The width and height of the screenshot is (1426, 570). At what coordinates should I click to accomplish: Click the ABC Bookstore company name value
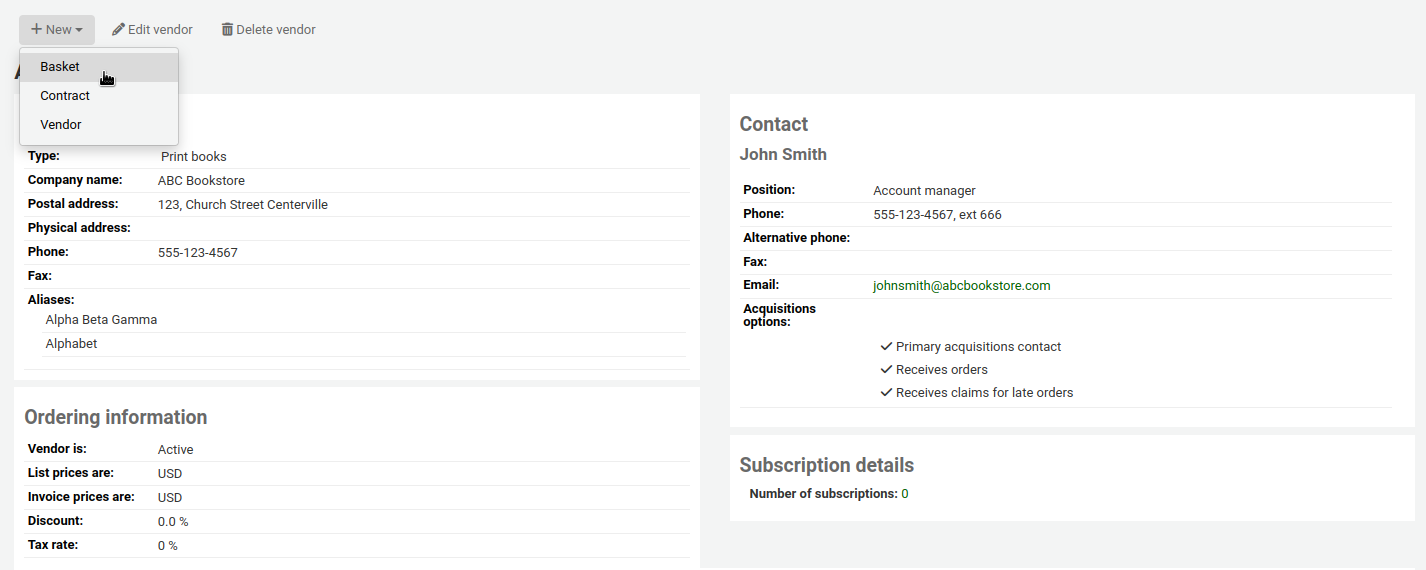201,181
